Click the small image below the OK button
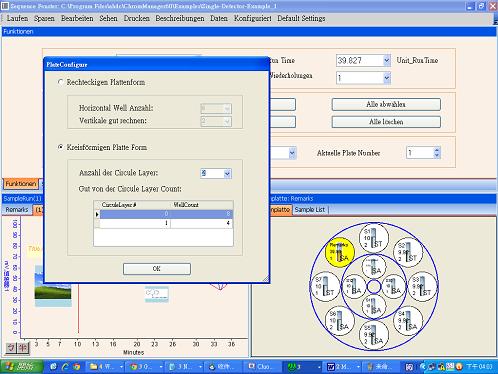 point(157,294)
